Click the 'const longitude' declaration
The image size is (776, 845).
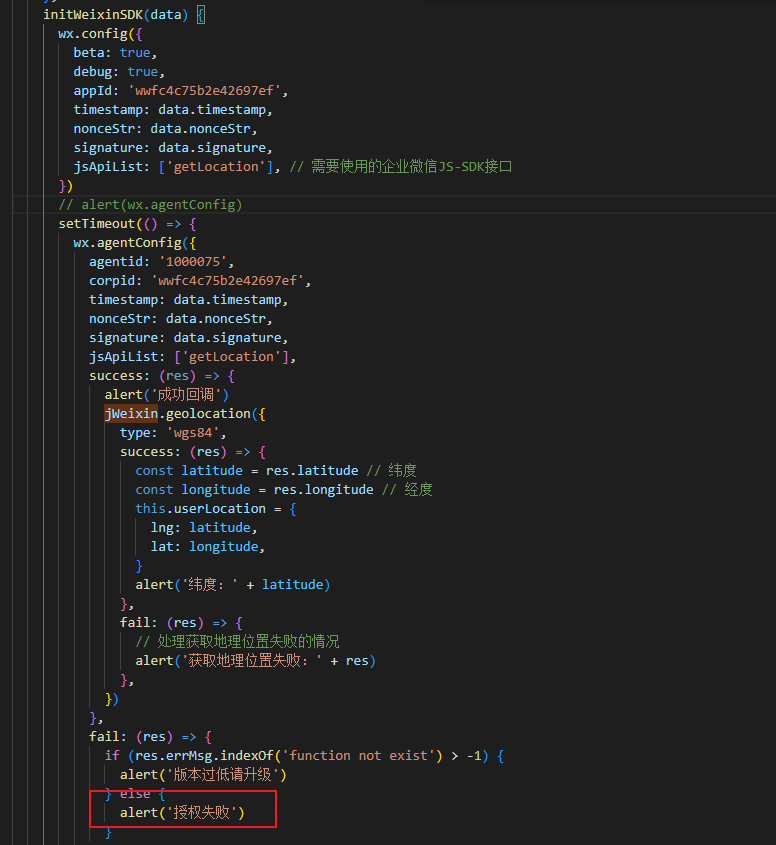(254, 490)
